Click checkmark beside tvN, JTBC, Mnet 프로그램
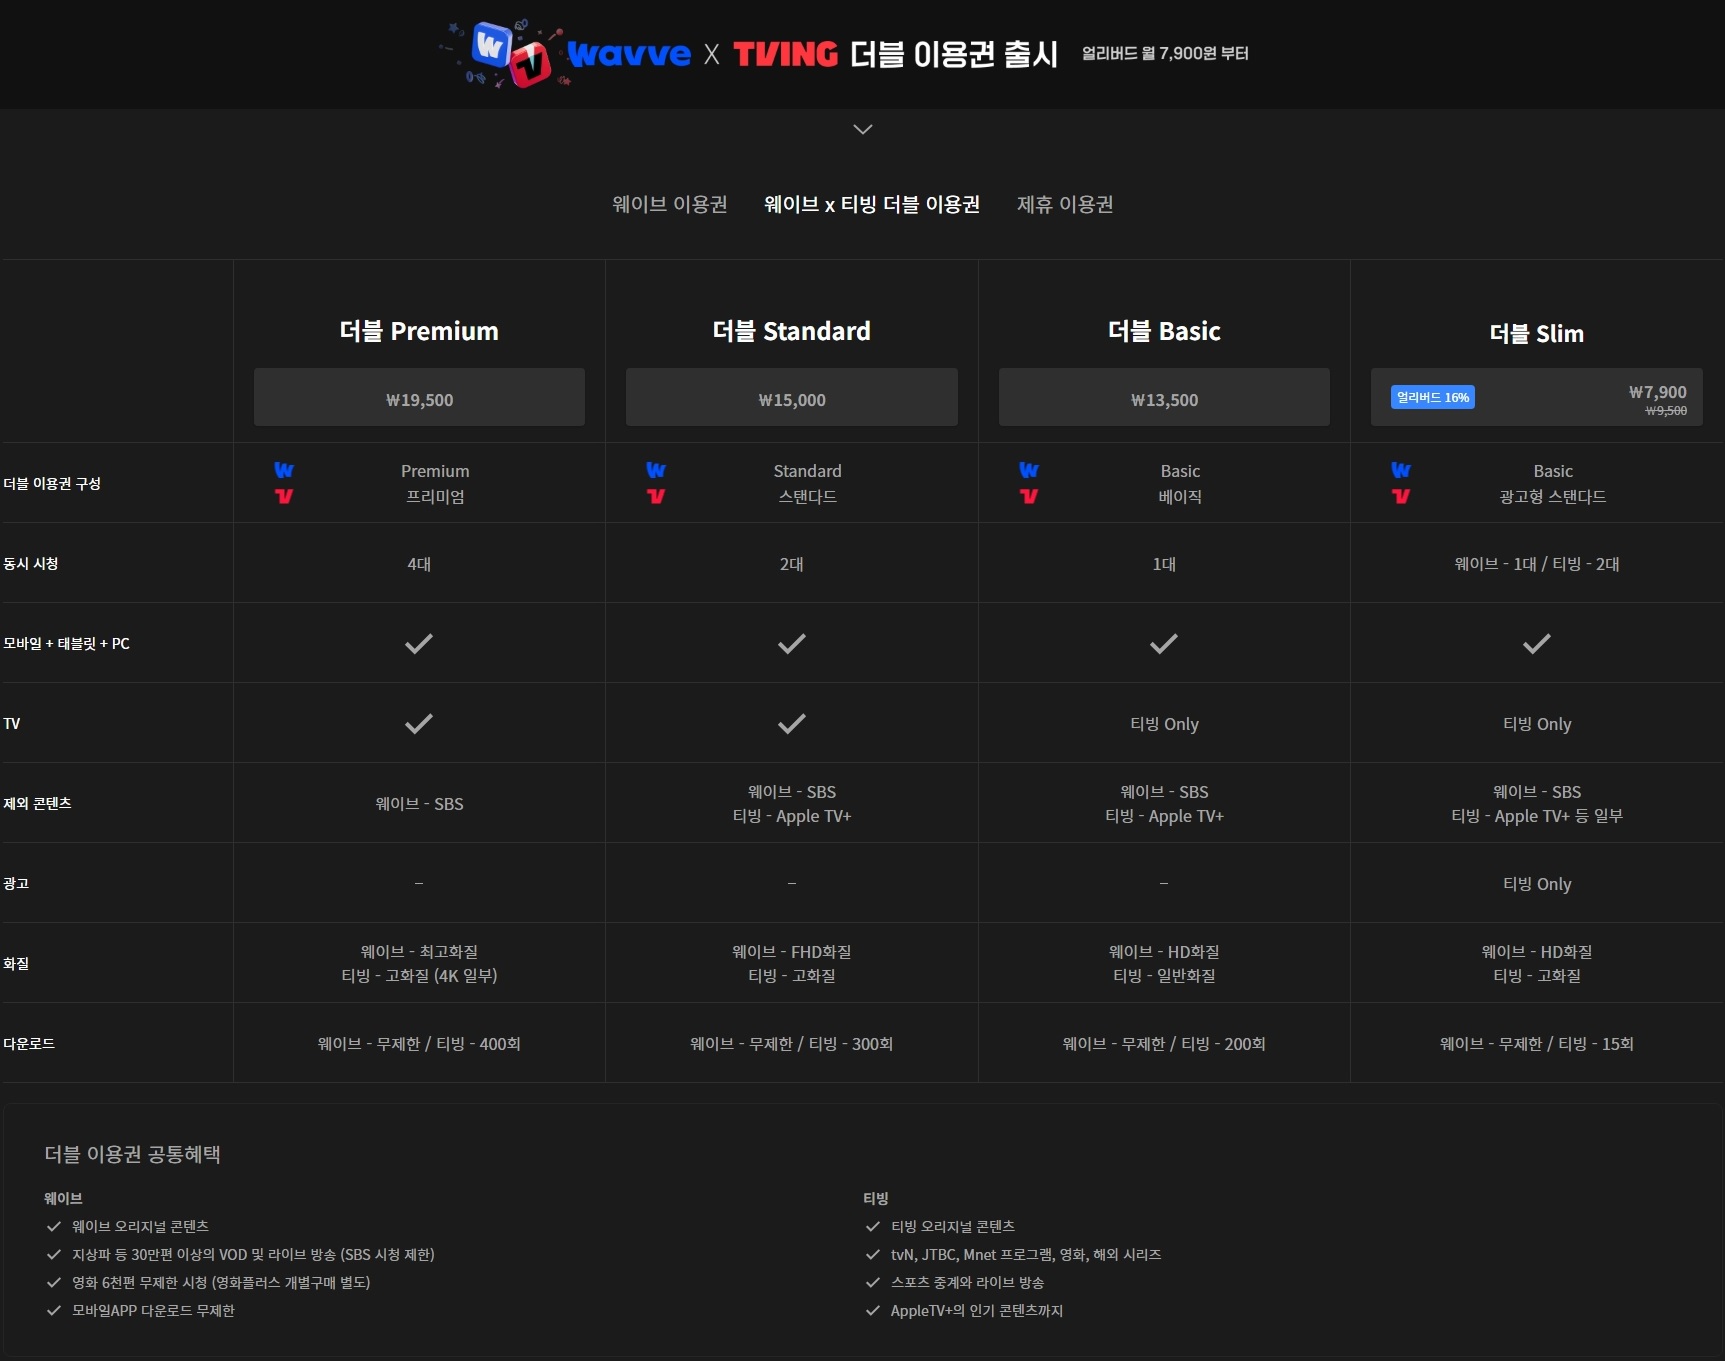1725x1361 pixels. pyautogui.click(x=873, y=1254)
